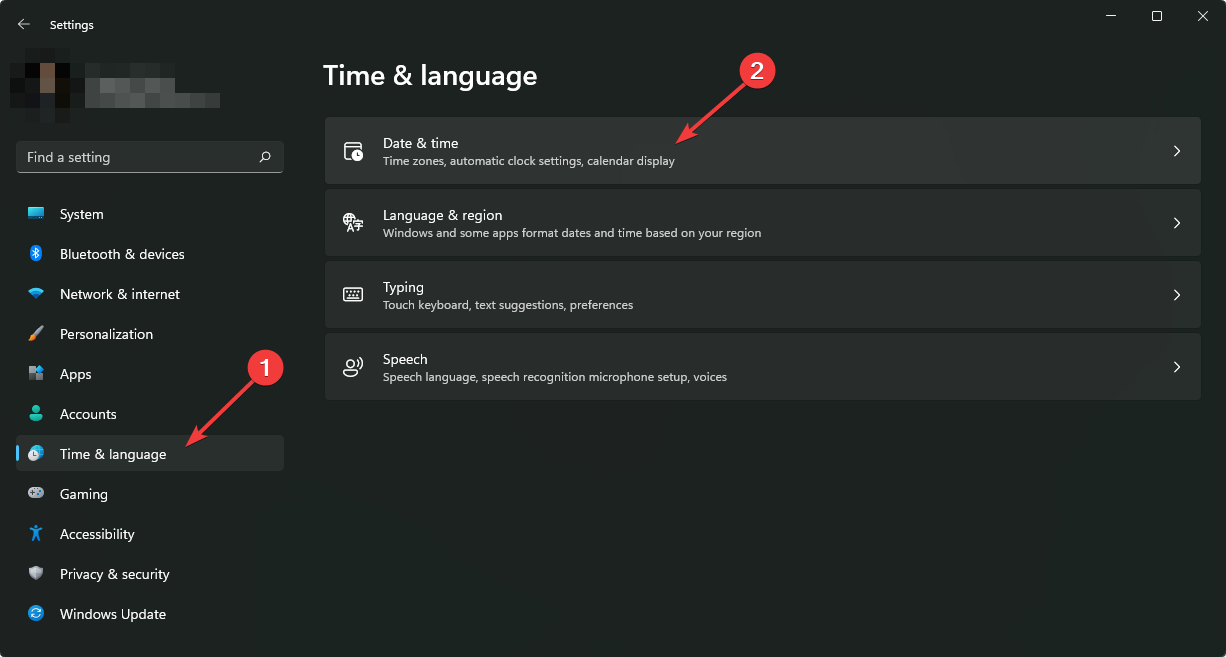Click the Network & internet wifi icon
The image size is (1226, 657).
(x=36, y=294)
